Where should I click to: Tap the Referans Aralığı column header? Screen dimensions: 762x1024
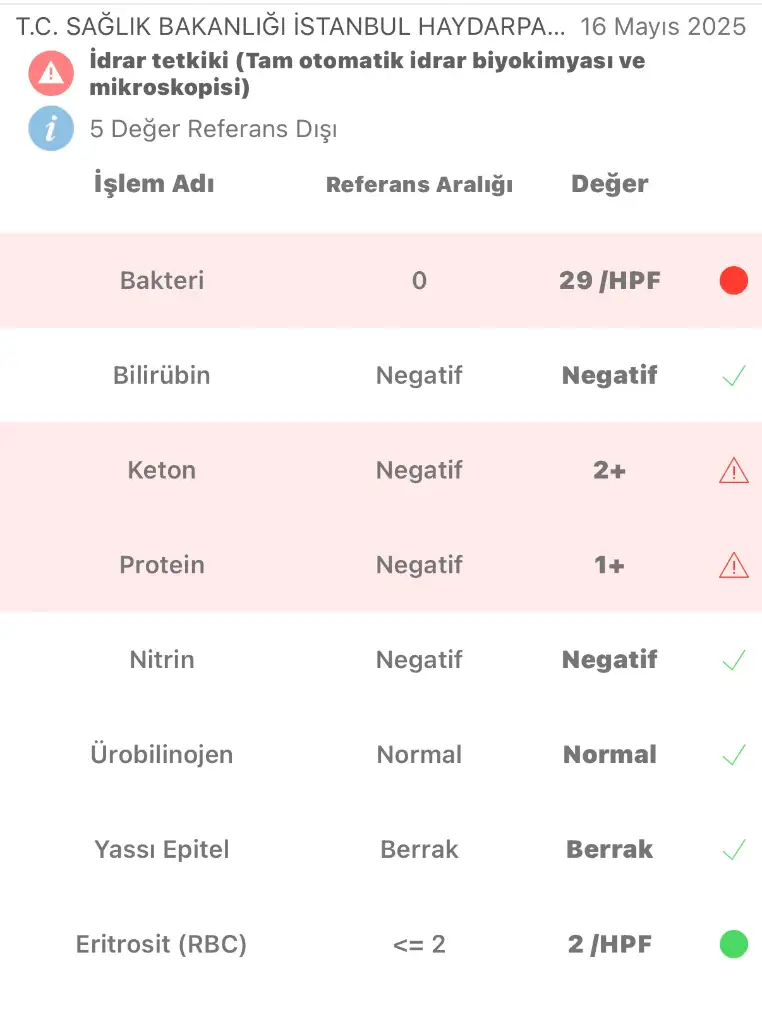tap(419, 185)
